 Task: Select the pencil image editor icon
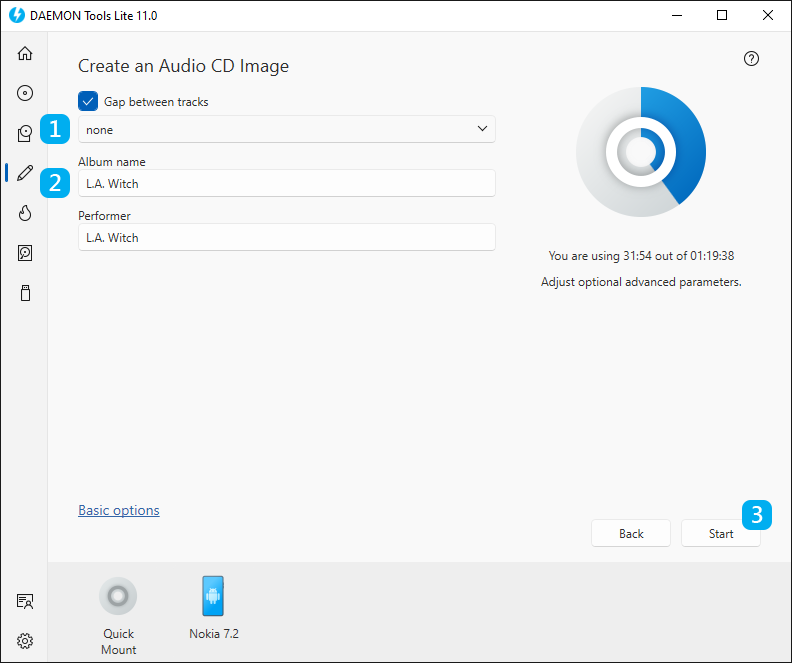pos(25,173)
